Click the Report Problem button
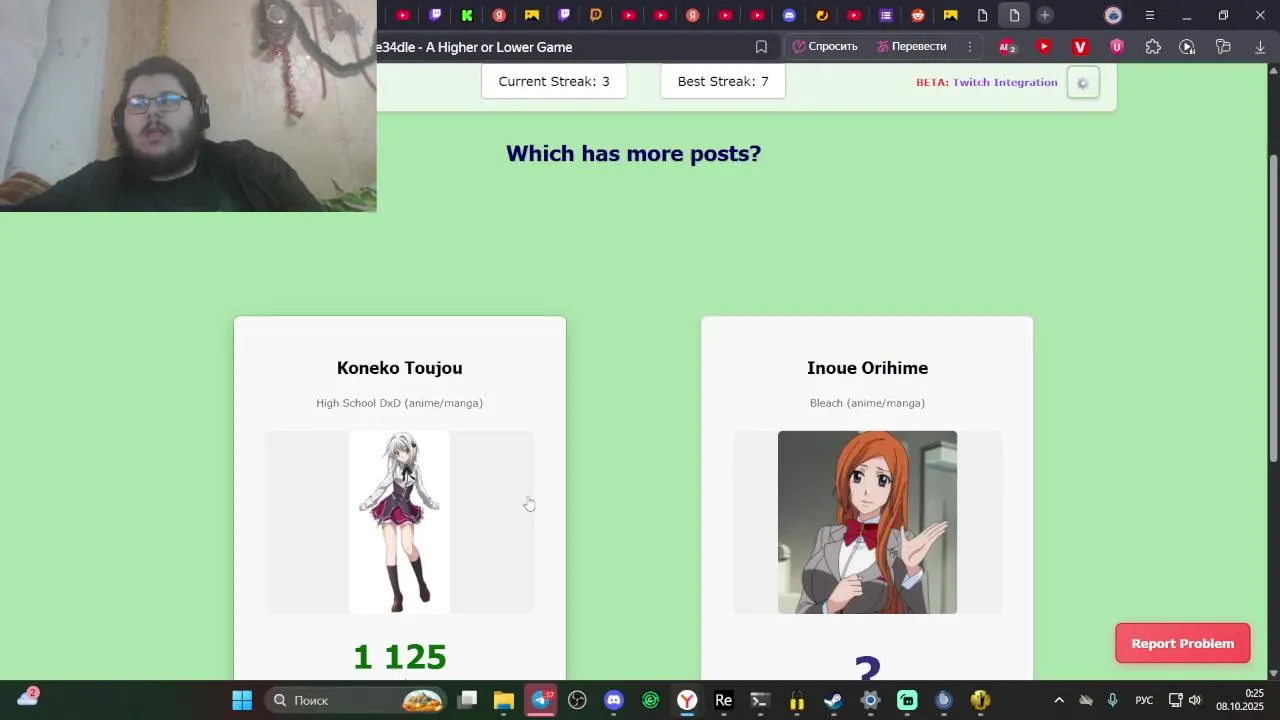The height and width of the screenshot is (720, 1280). 1183,643
